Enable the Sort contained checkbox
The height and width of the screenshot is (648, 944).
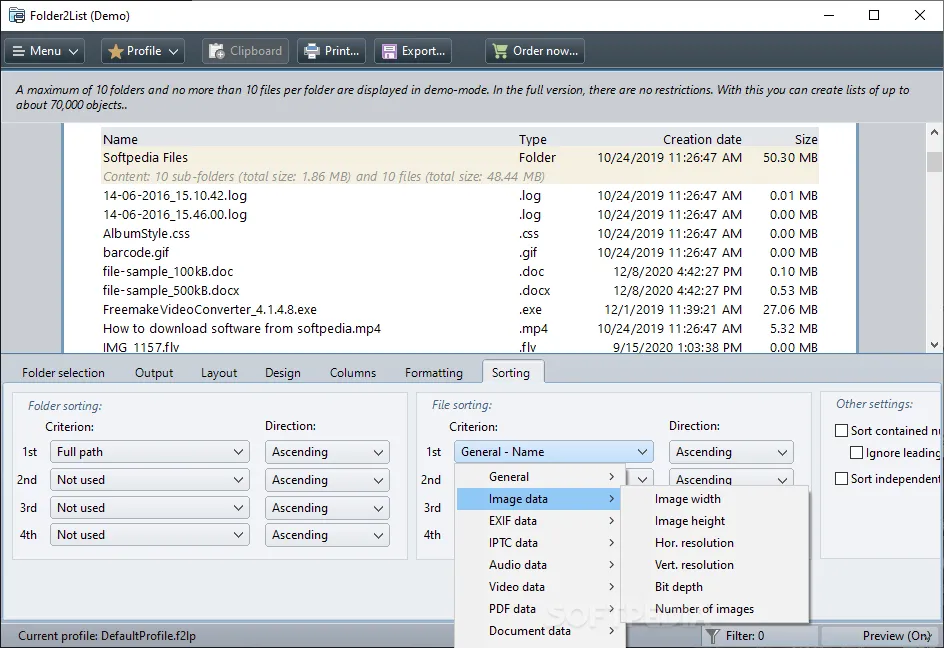point(841,431)
